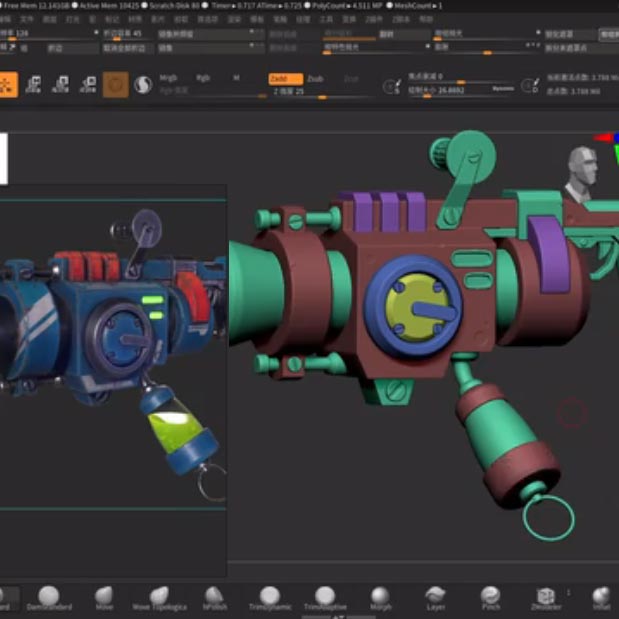Select the ZModeler brush
The image size is (619, 619).
tap(546, 598)
